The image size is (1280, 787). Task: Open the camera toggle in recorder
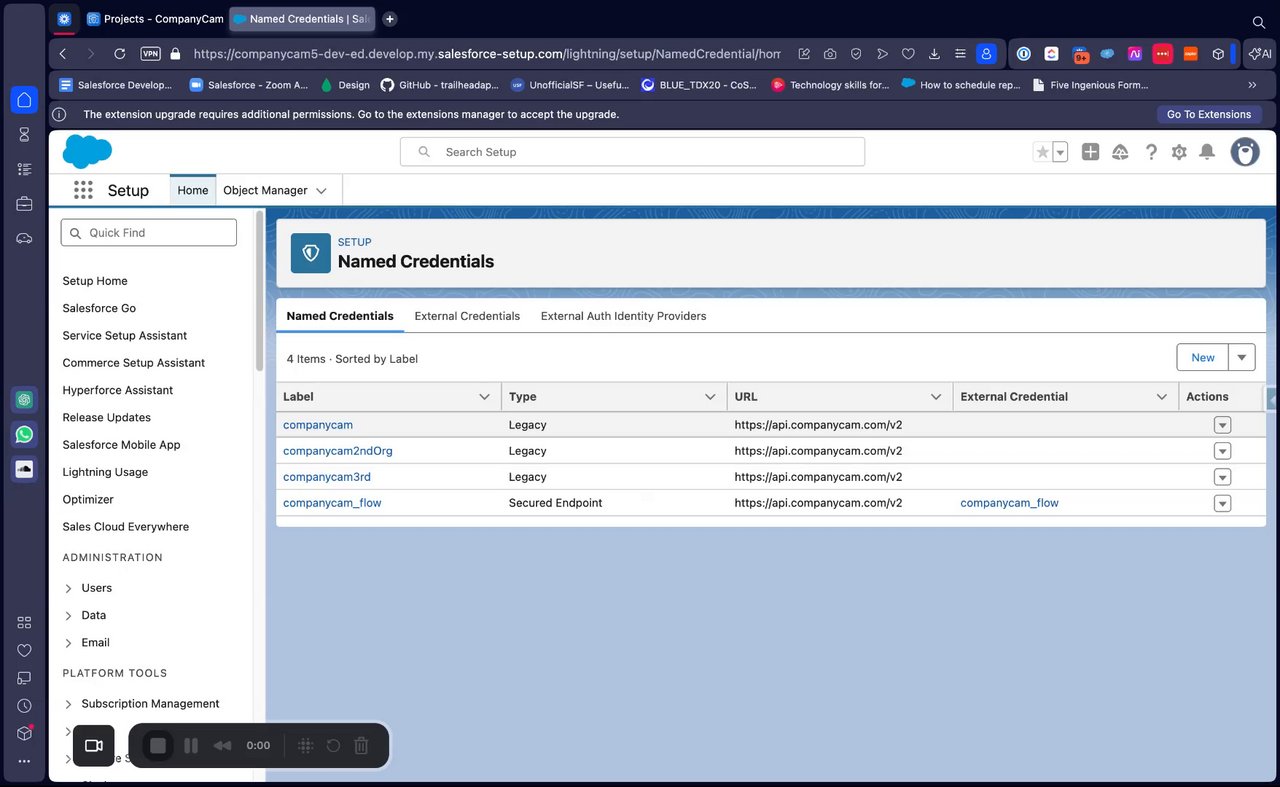pyautogui.click(x=94, y=746)
